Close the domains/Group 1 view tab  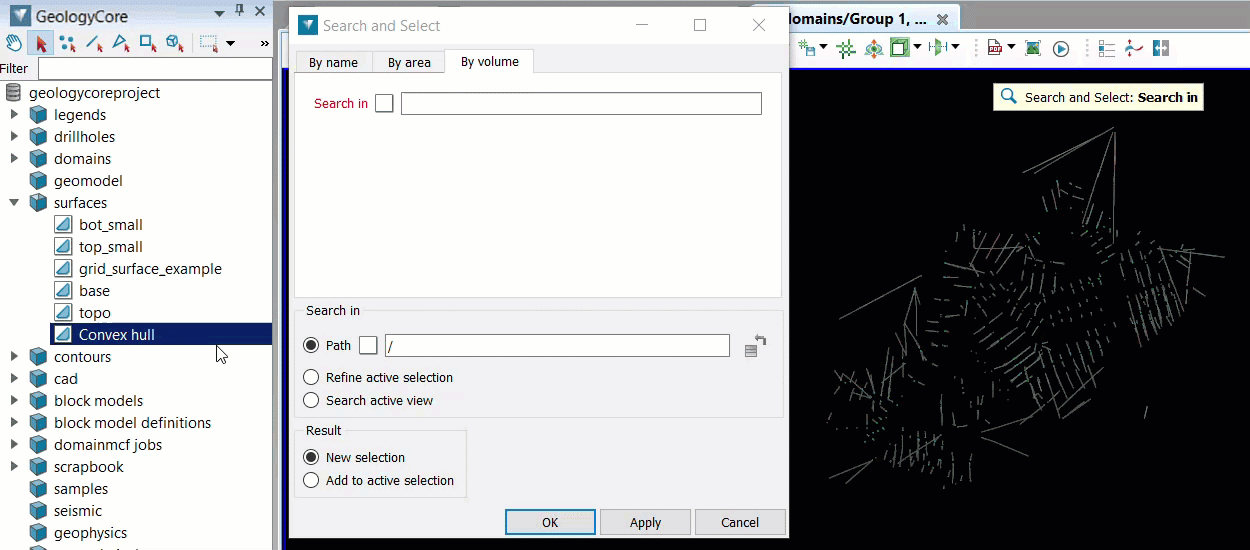pyautogui.click(x=942, y=19)
